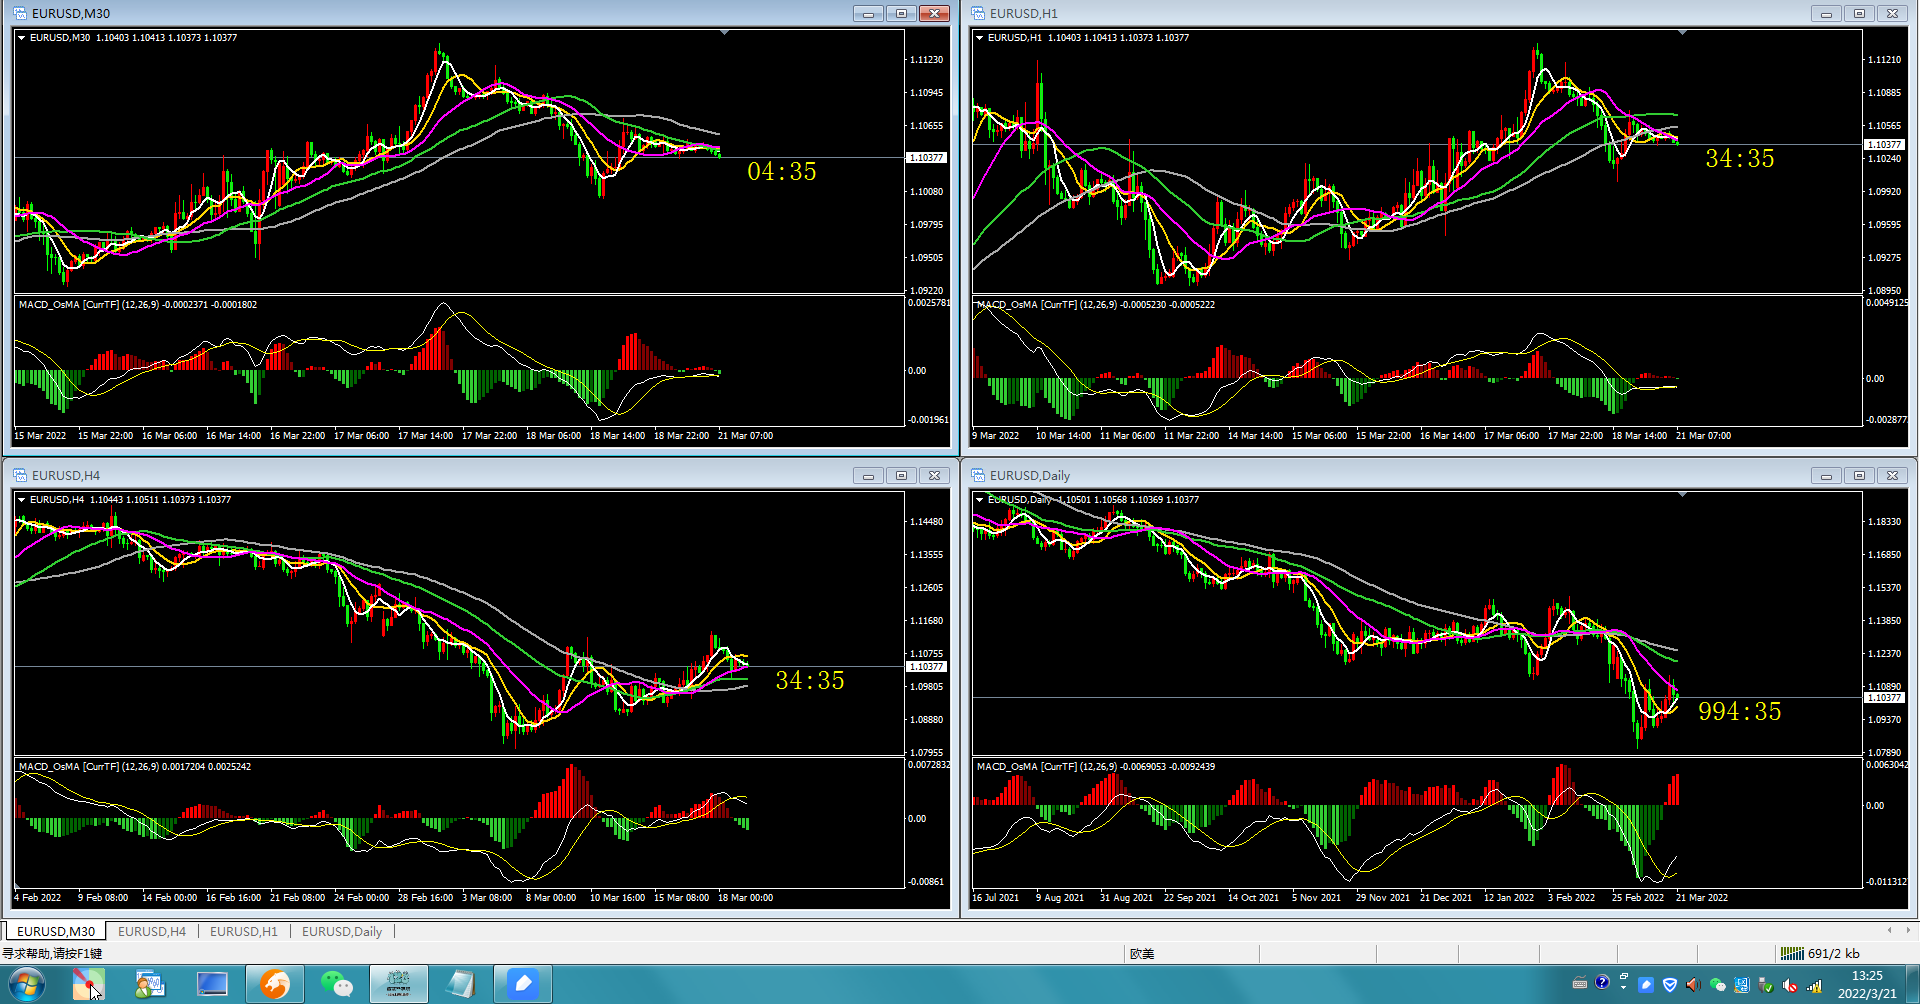1920x1004 pixels.
Task: Open the Windows Start orb
Action: click(x=27, y=985)
